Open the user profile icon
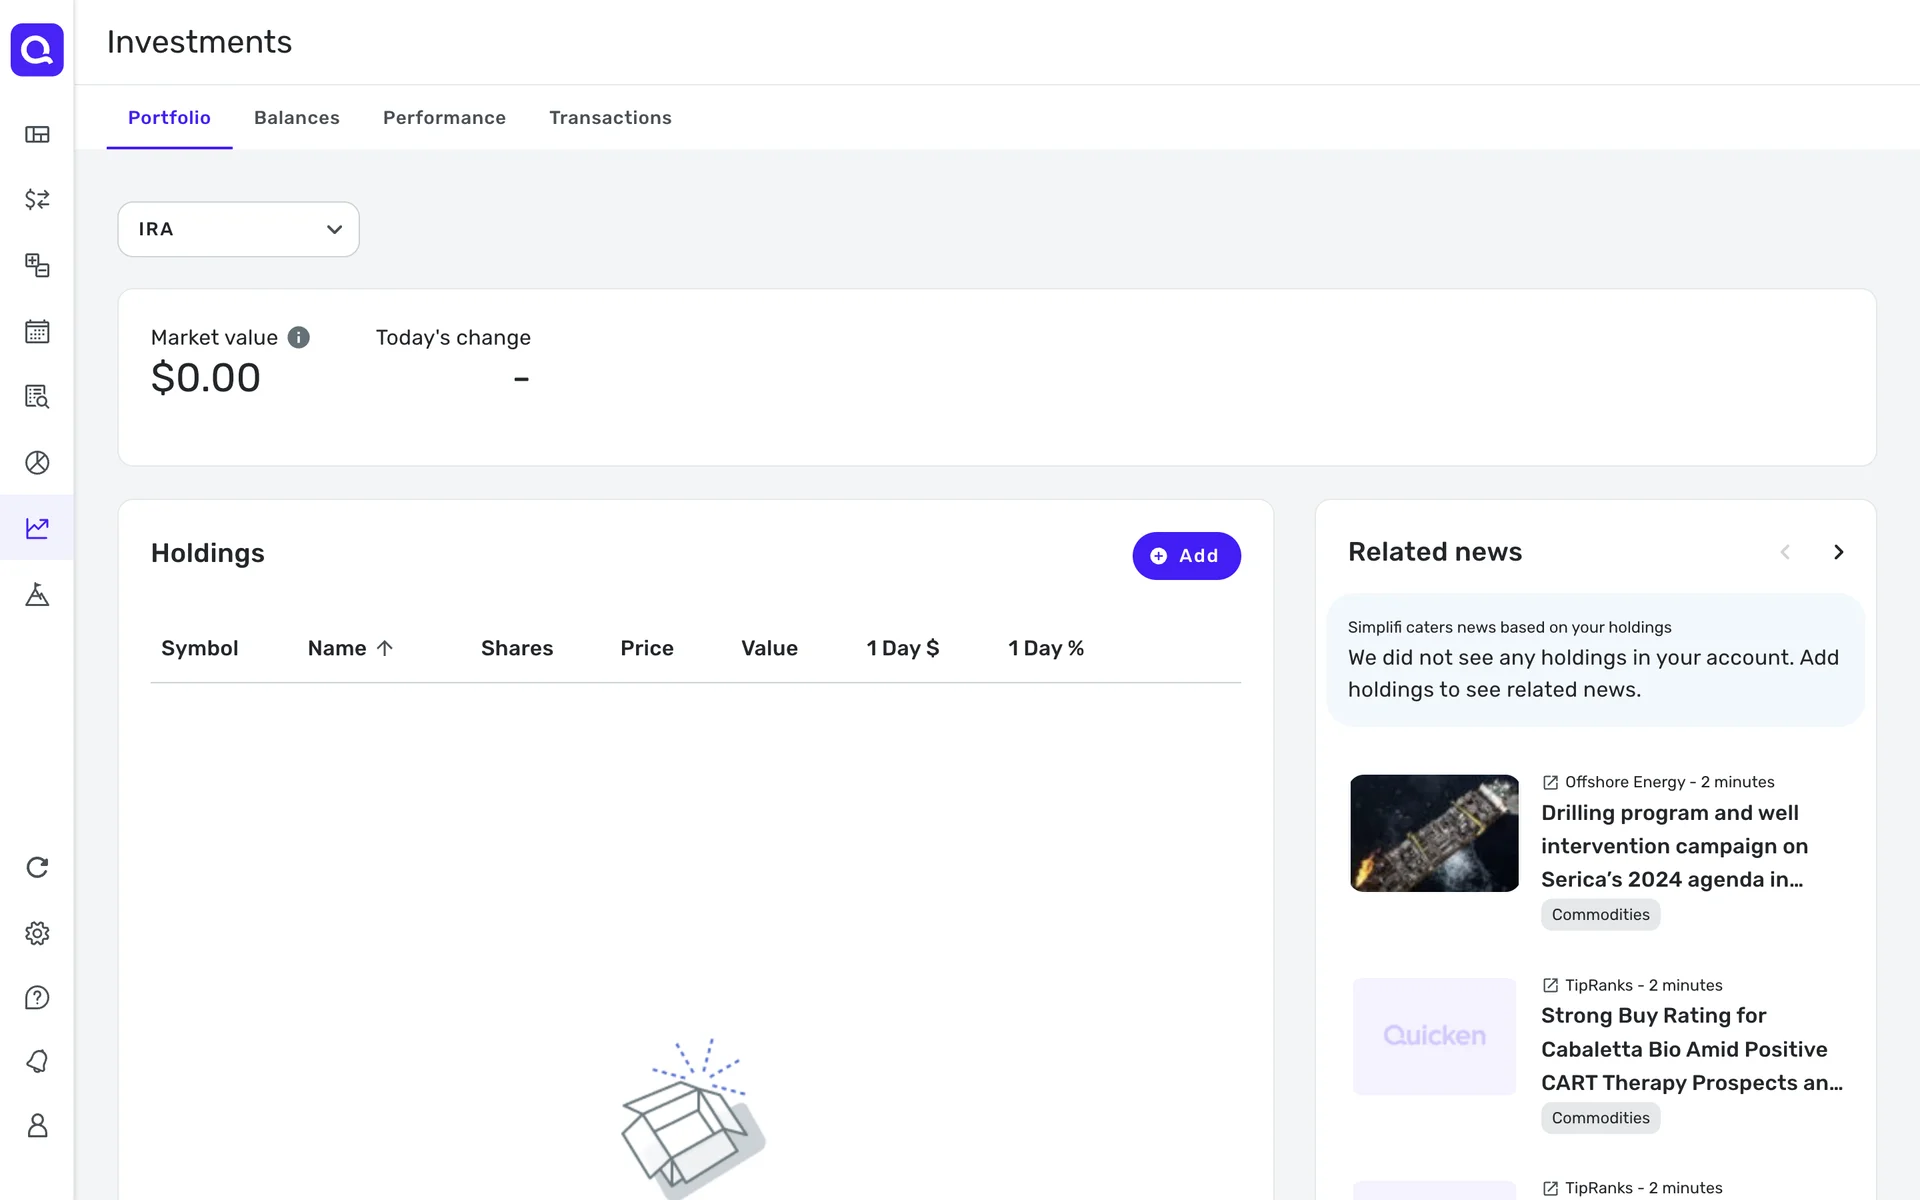The height and width of the screenshot is (1200, 1920). (x=37, y=1126)
